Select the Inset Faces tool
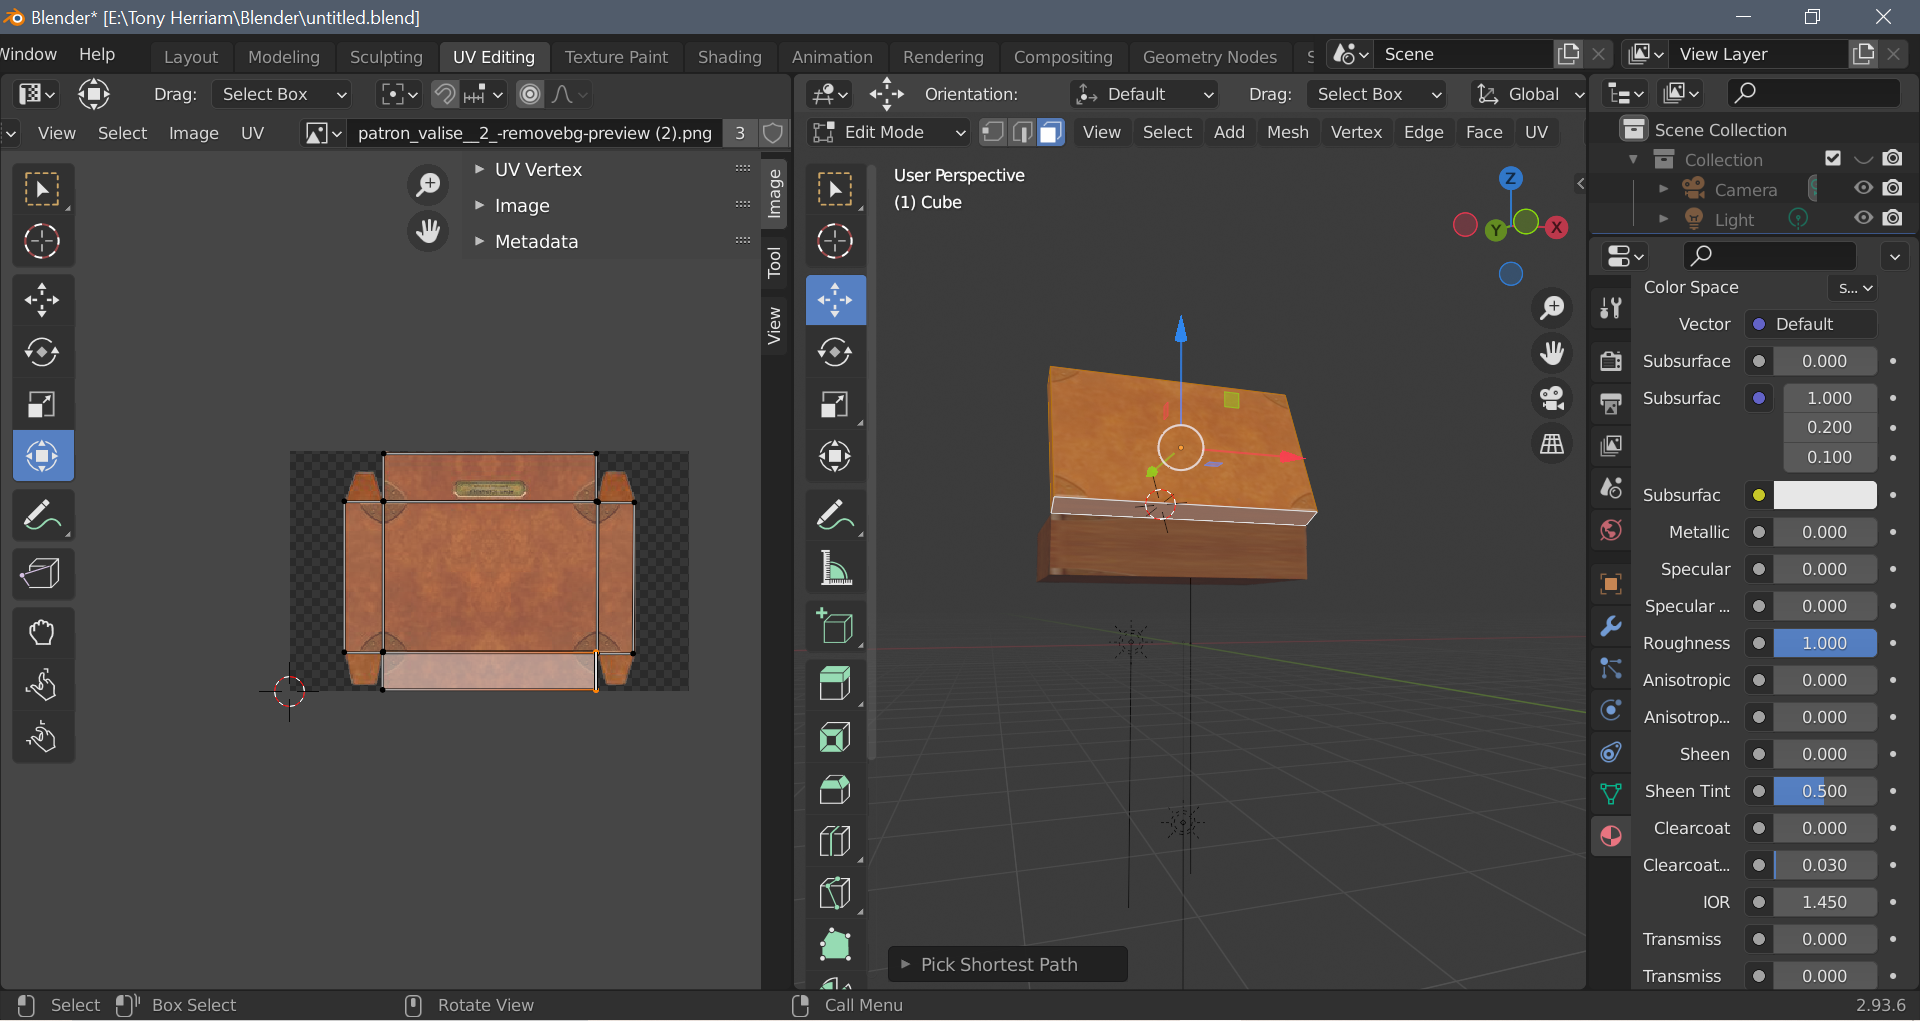Image resolution: width=1920 pixels, height=1021 pixels. 835,737
